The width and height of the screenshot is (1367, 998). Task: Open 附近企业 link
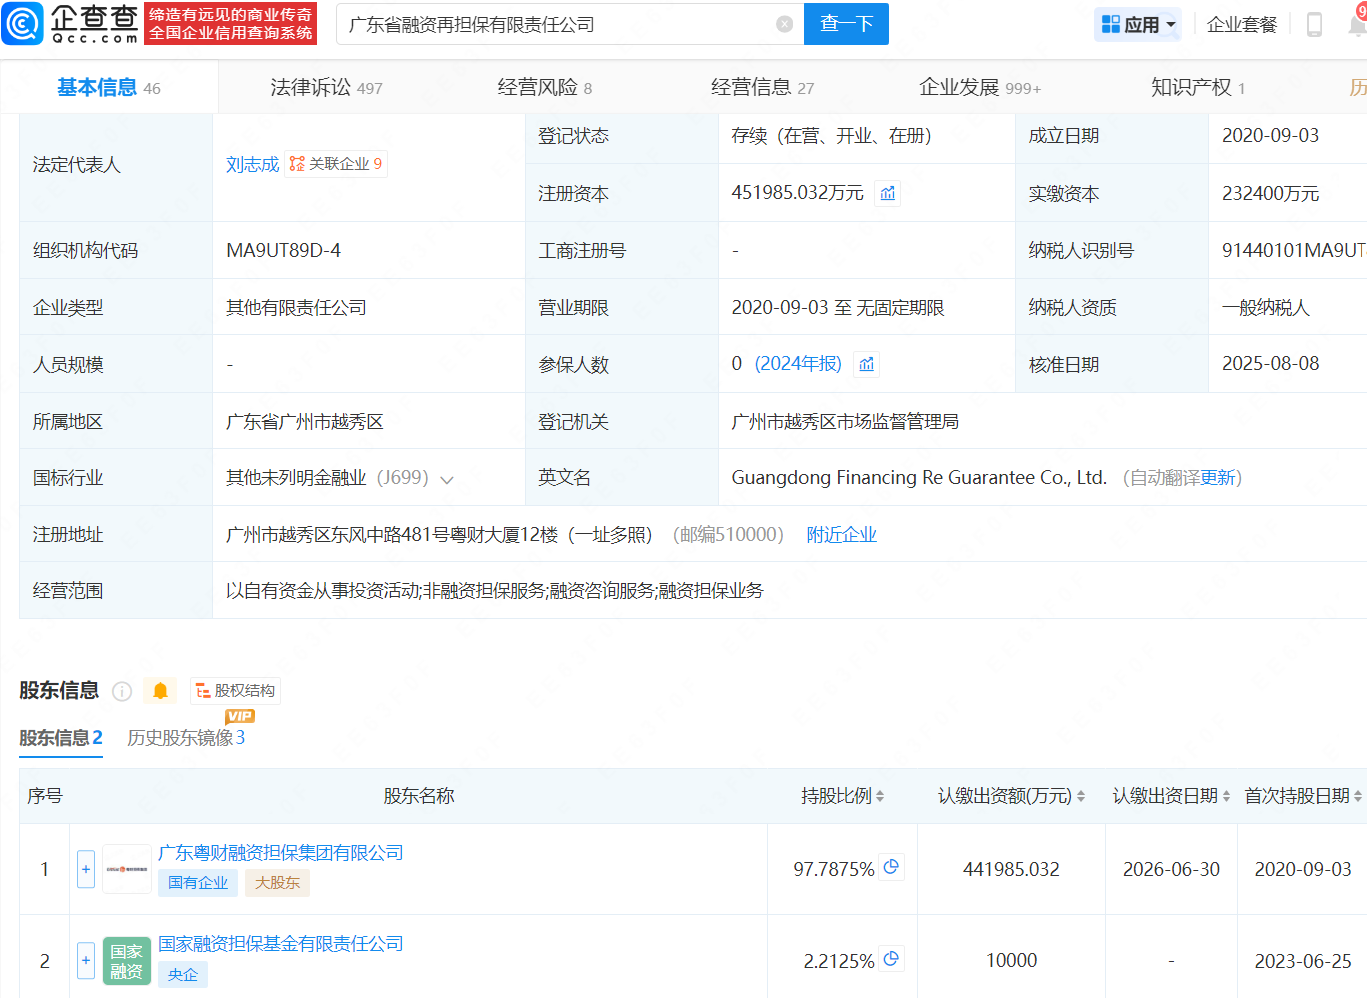tap(841, 535)
